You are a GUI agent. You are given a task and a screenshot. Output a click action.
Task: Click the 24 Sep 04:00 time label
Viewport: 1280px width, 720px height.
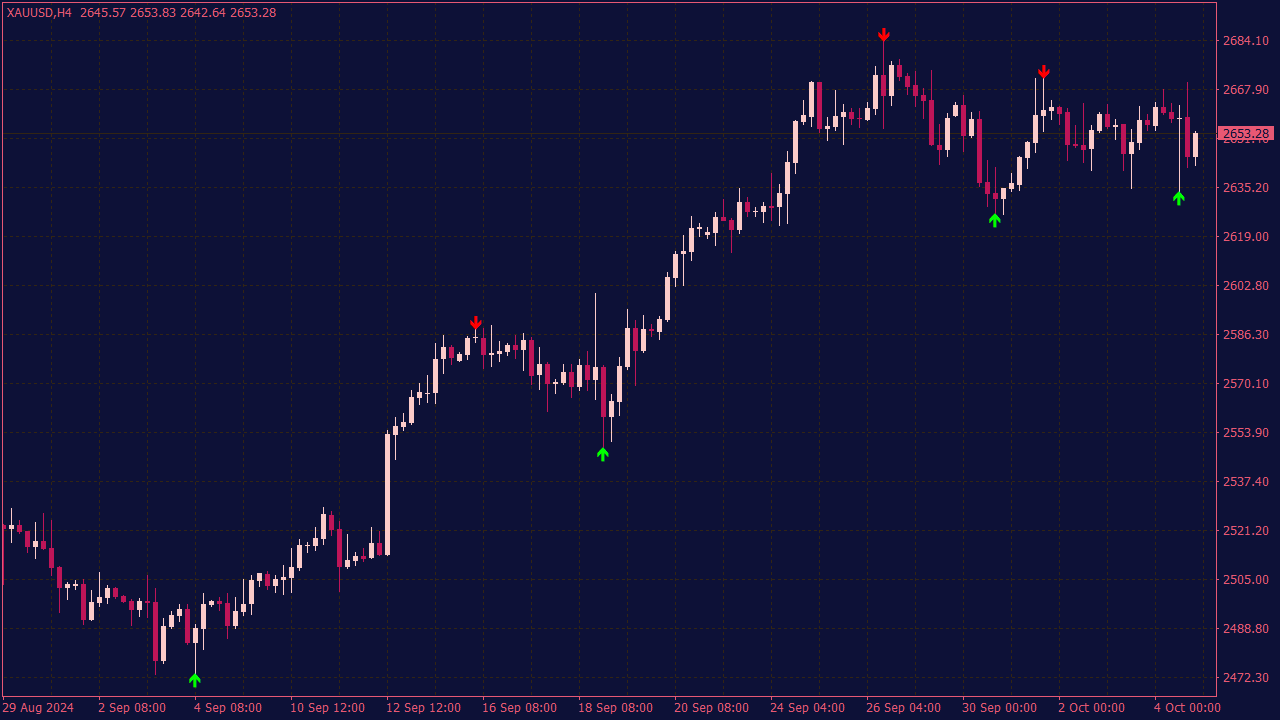[x=808, y=708]
